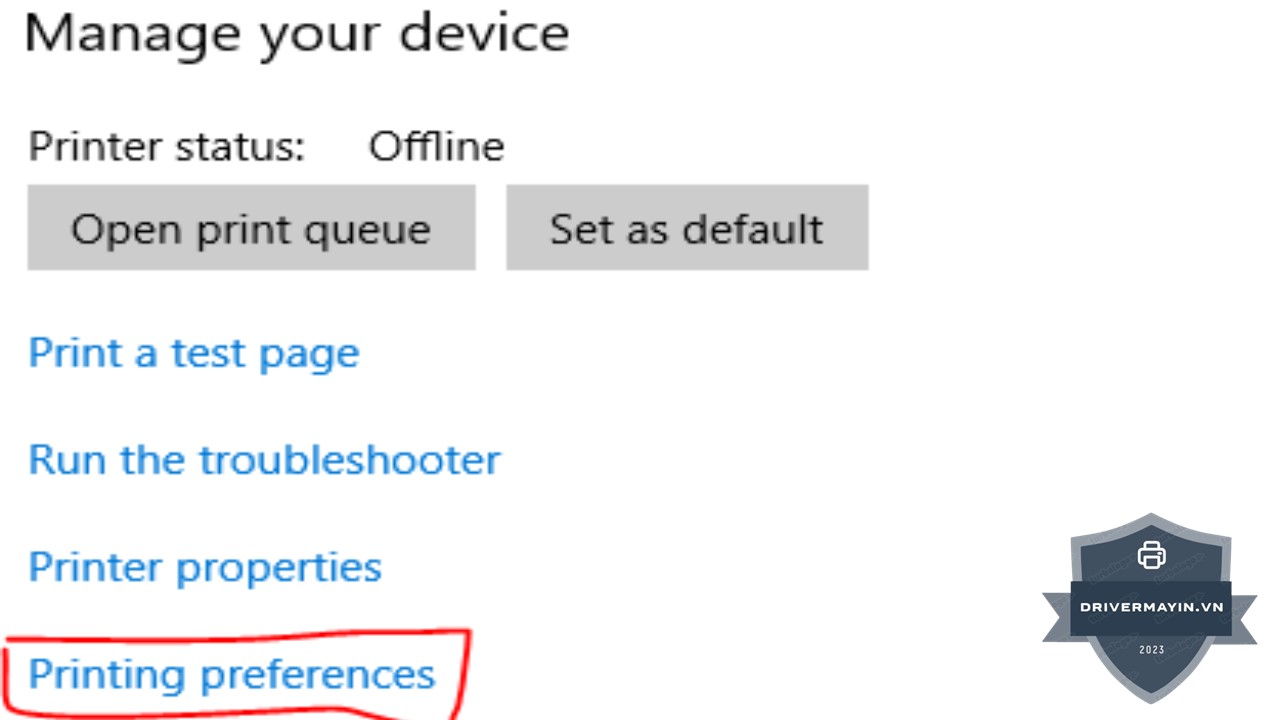Click the Offline status text
Image resolution: width=1280 pixels, height=720 pixels.
tap(436, 147)
